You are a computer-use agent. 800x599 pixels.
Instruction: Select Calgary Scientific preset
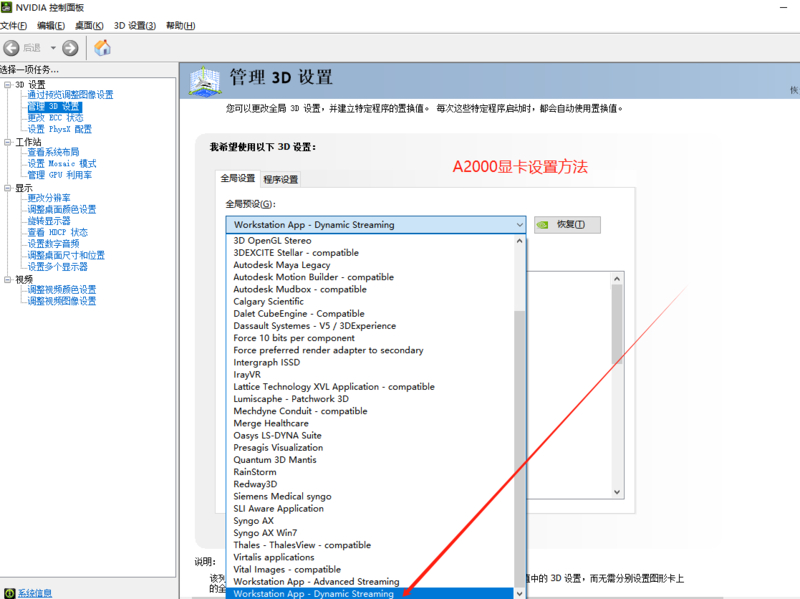370,302
